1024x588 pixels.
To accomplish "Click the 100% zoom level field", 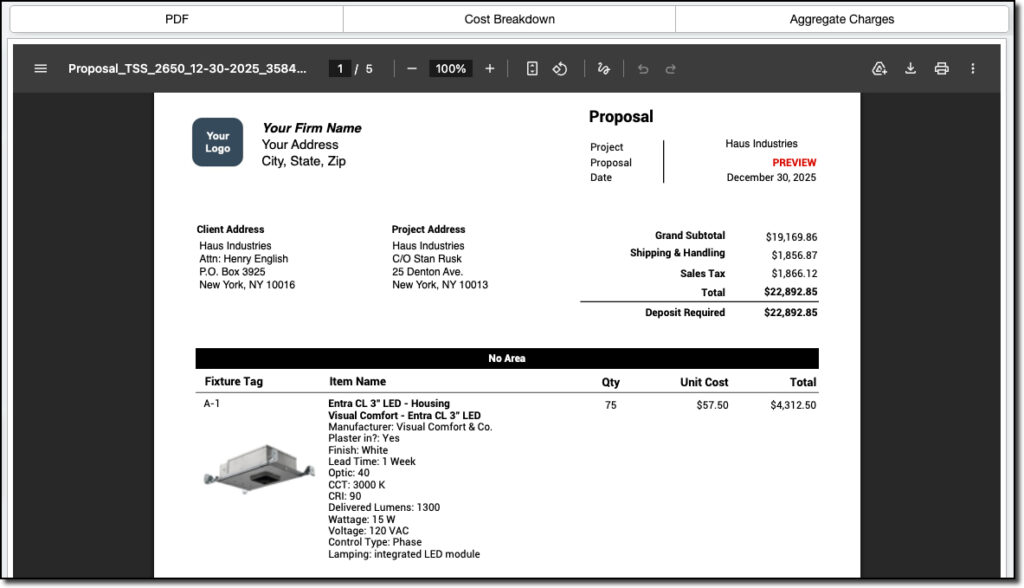I will pos(450,69).
